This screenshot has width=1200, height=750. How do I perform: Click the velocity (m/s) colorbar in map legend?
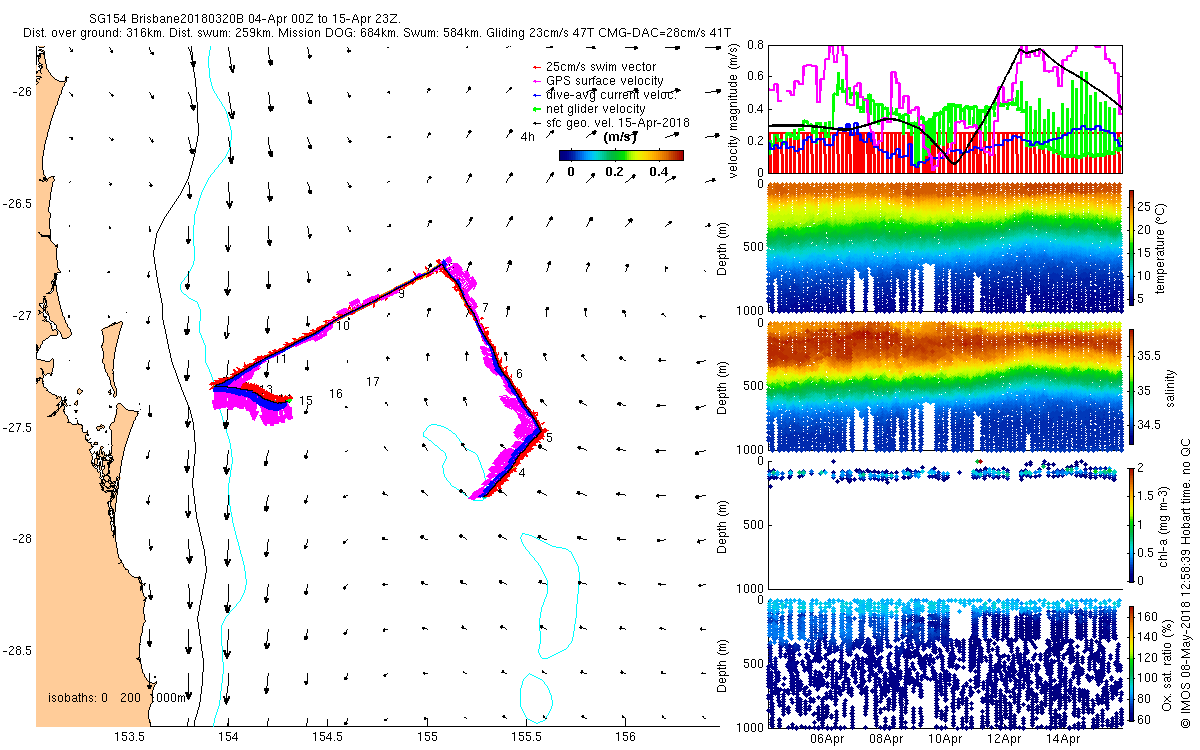pyautogui.click(x=621, y=155)
